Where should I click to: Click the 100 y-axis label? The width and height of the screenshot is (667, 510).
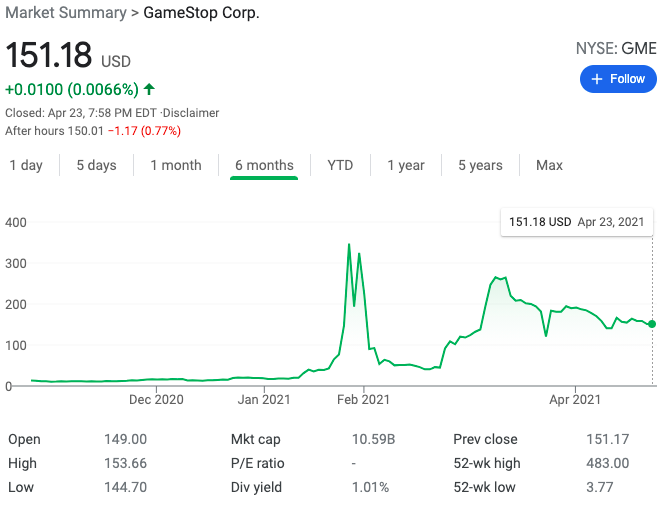[x=16, y=345]
